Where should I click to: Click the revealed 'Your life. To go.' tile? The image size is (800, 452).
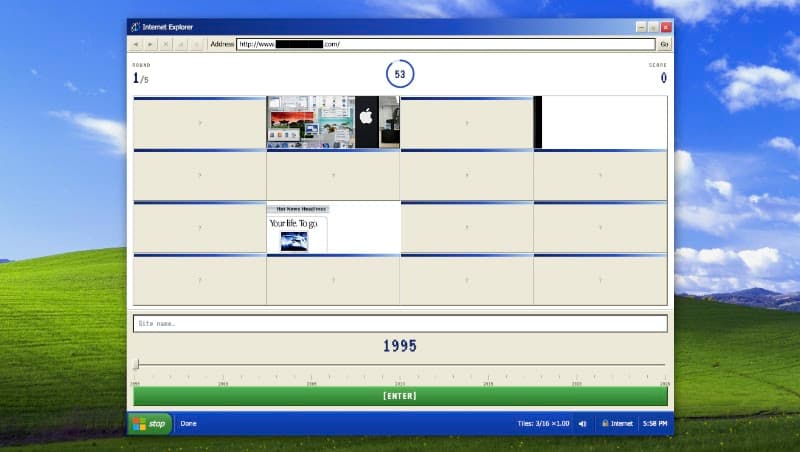333,227
